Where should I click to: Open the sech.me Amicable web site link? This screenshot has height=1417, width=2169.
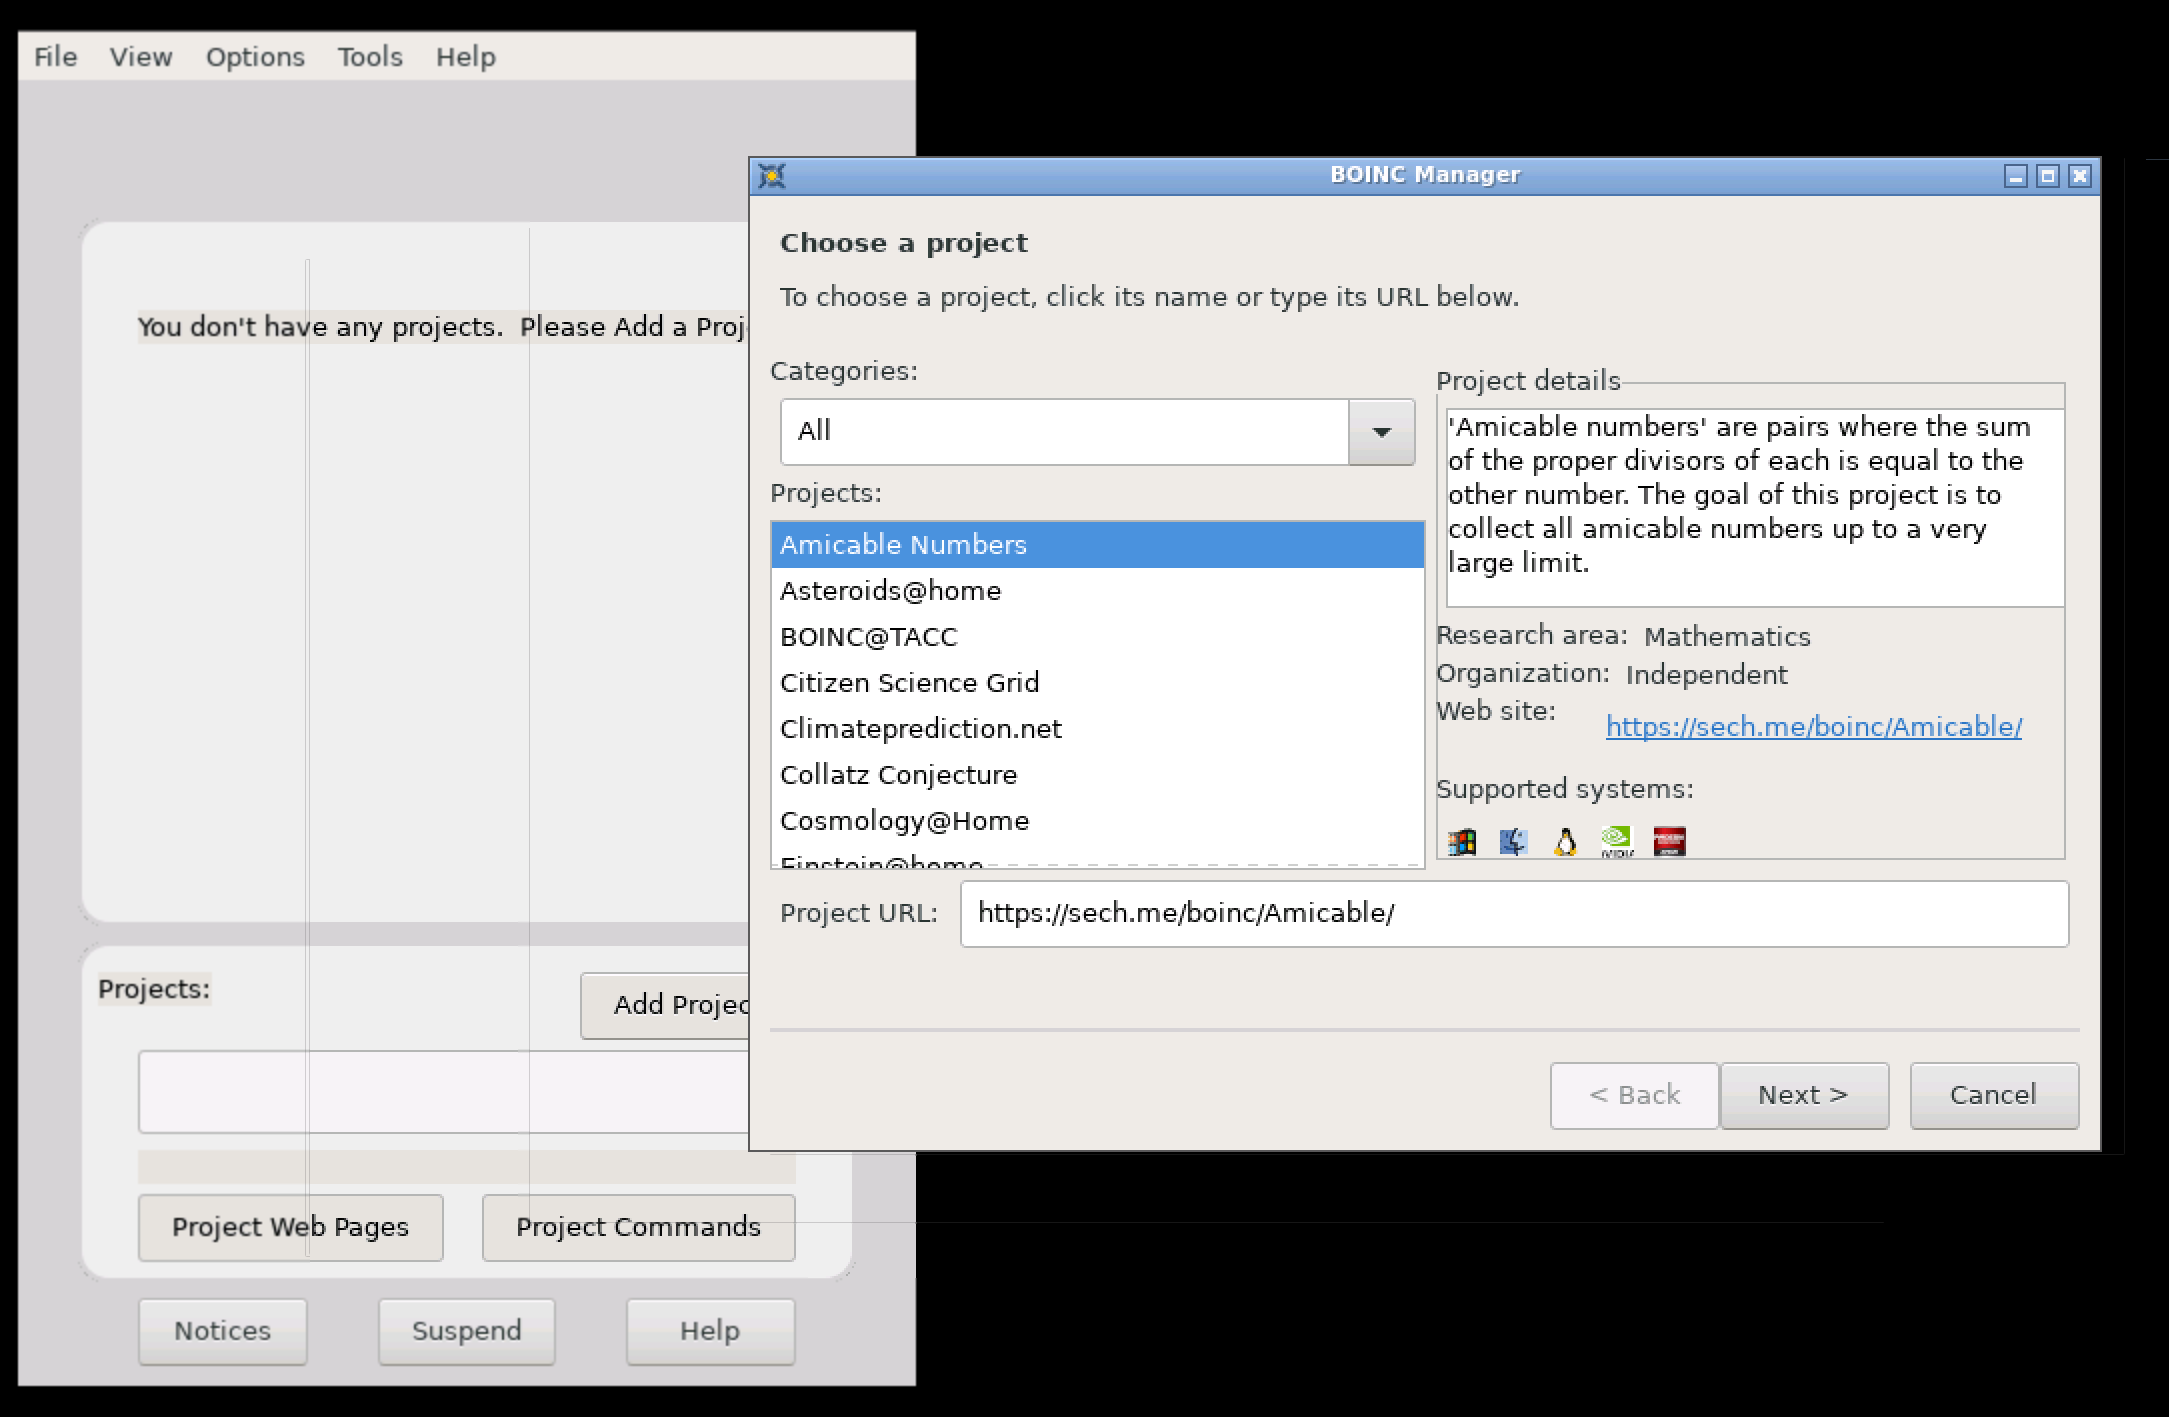1813,727
